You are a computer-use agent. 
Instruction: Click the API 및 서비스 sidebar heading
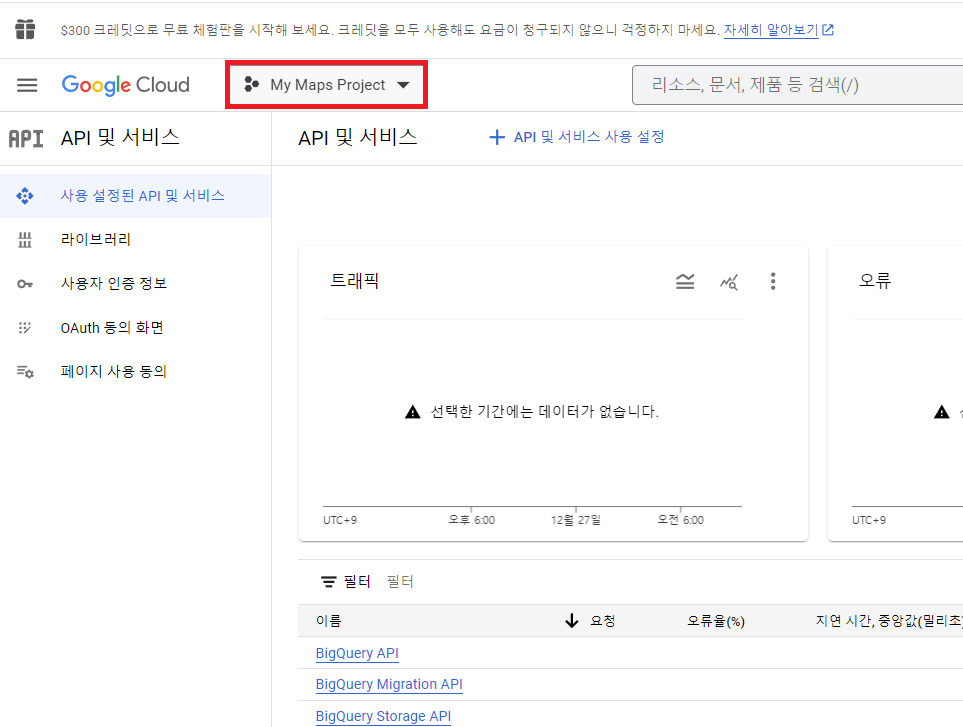[120, 138]
